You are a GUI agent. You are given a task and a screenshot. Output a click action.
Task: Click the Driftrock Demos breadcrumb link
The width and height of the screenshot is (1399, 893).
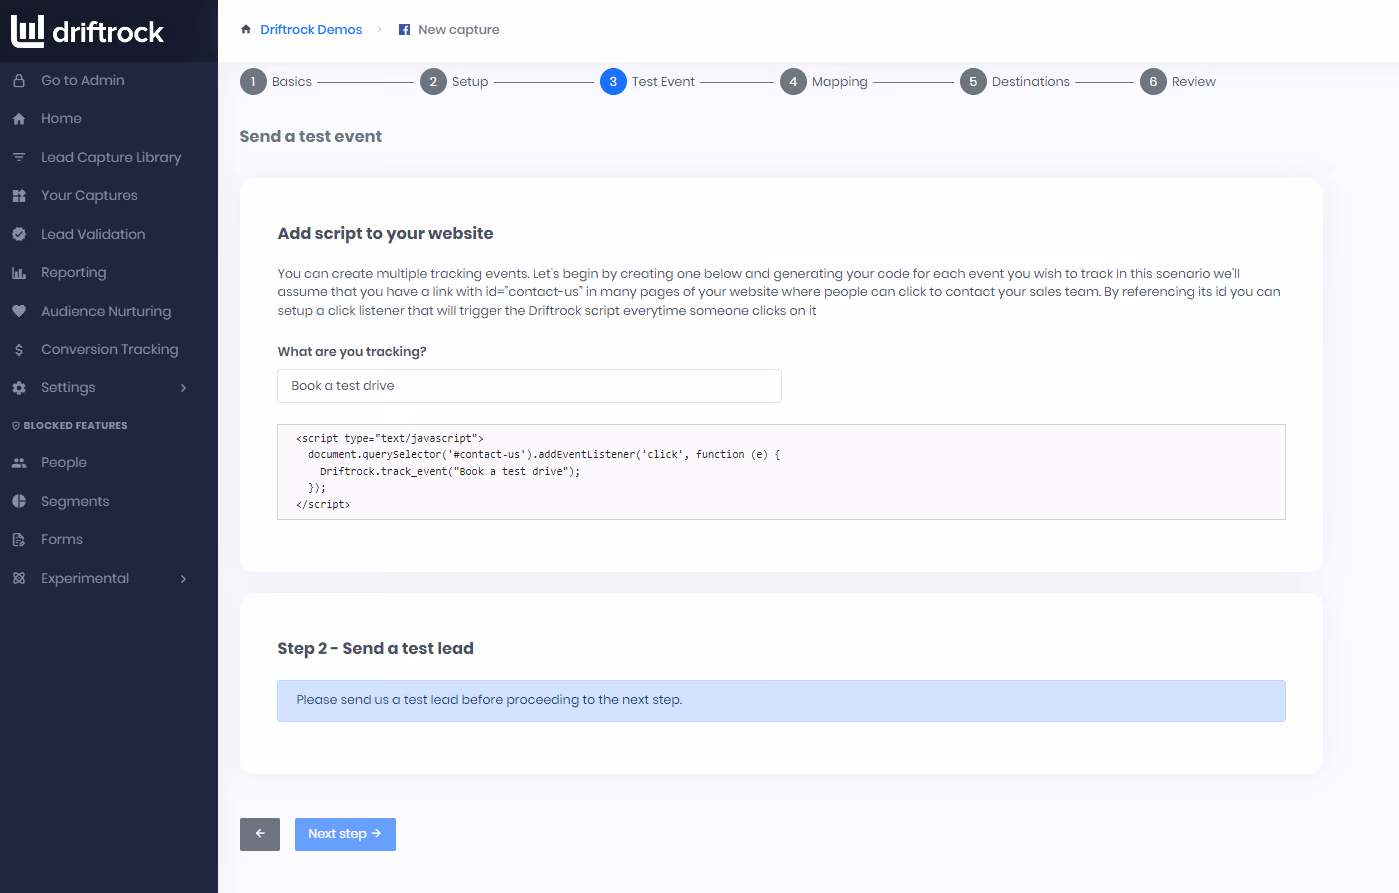coord(311,30)
